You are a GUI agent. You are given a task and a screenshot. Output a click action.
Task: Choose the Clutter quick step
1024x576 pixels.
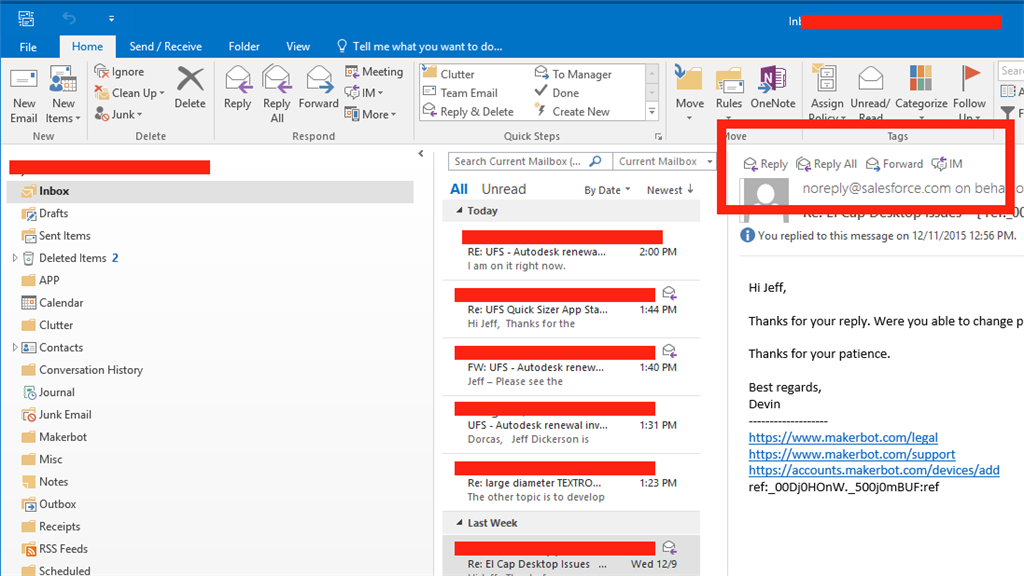click(x=449, y=74)
